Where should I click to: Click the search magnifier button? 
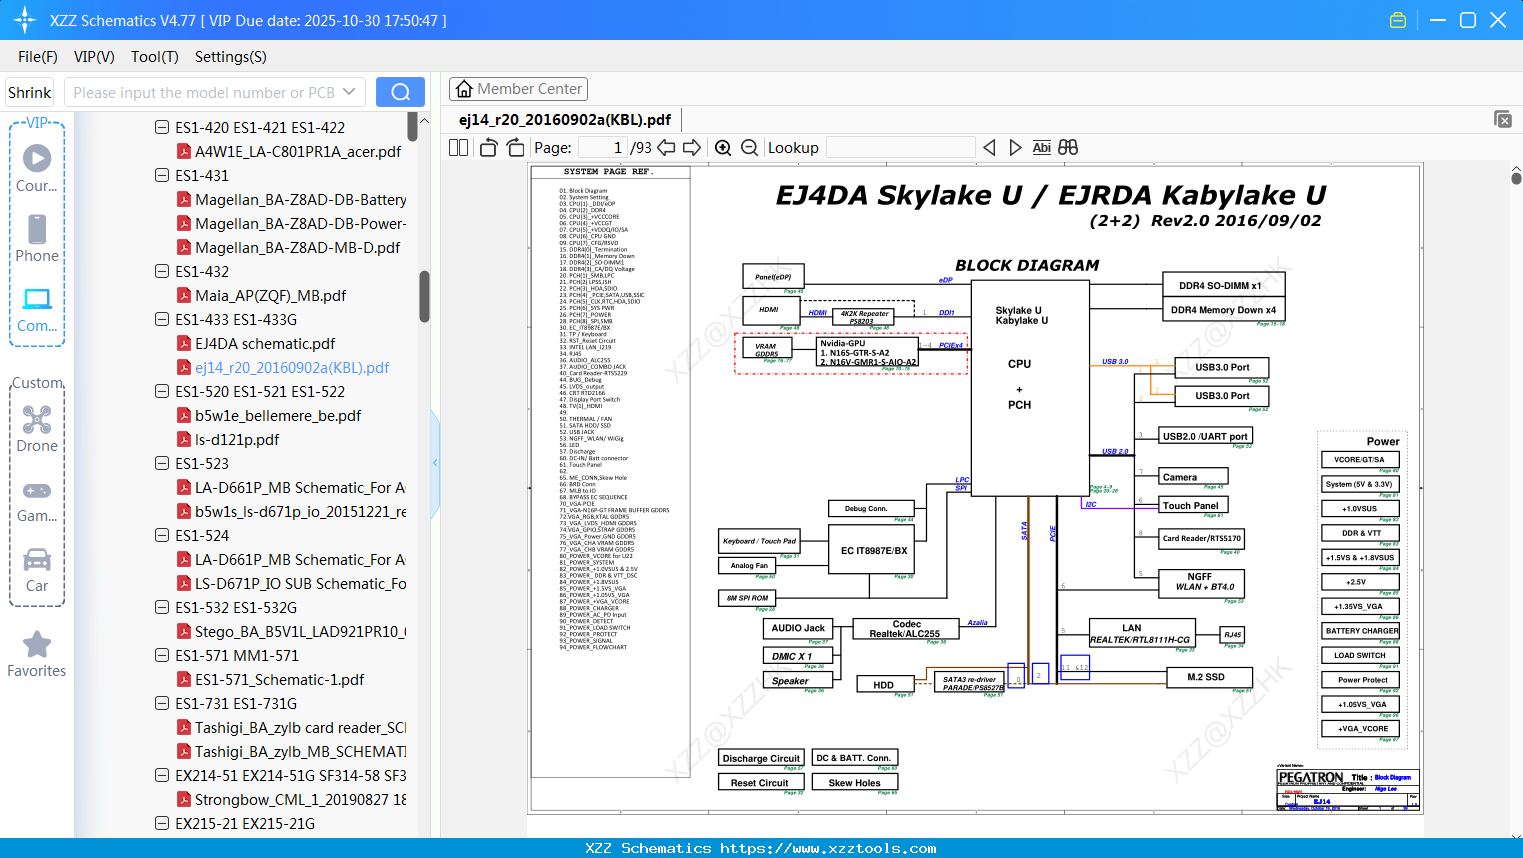400,92
